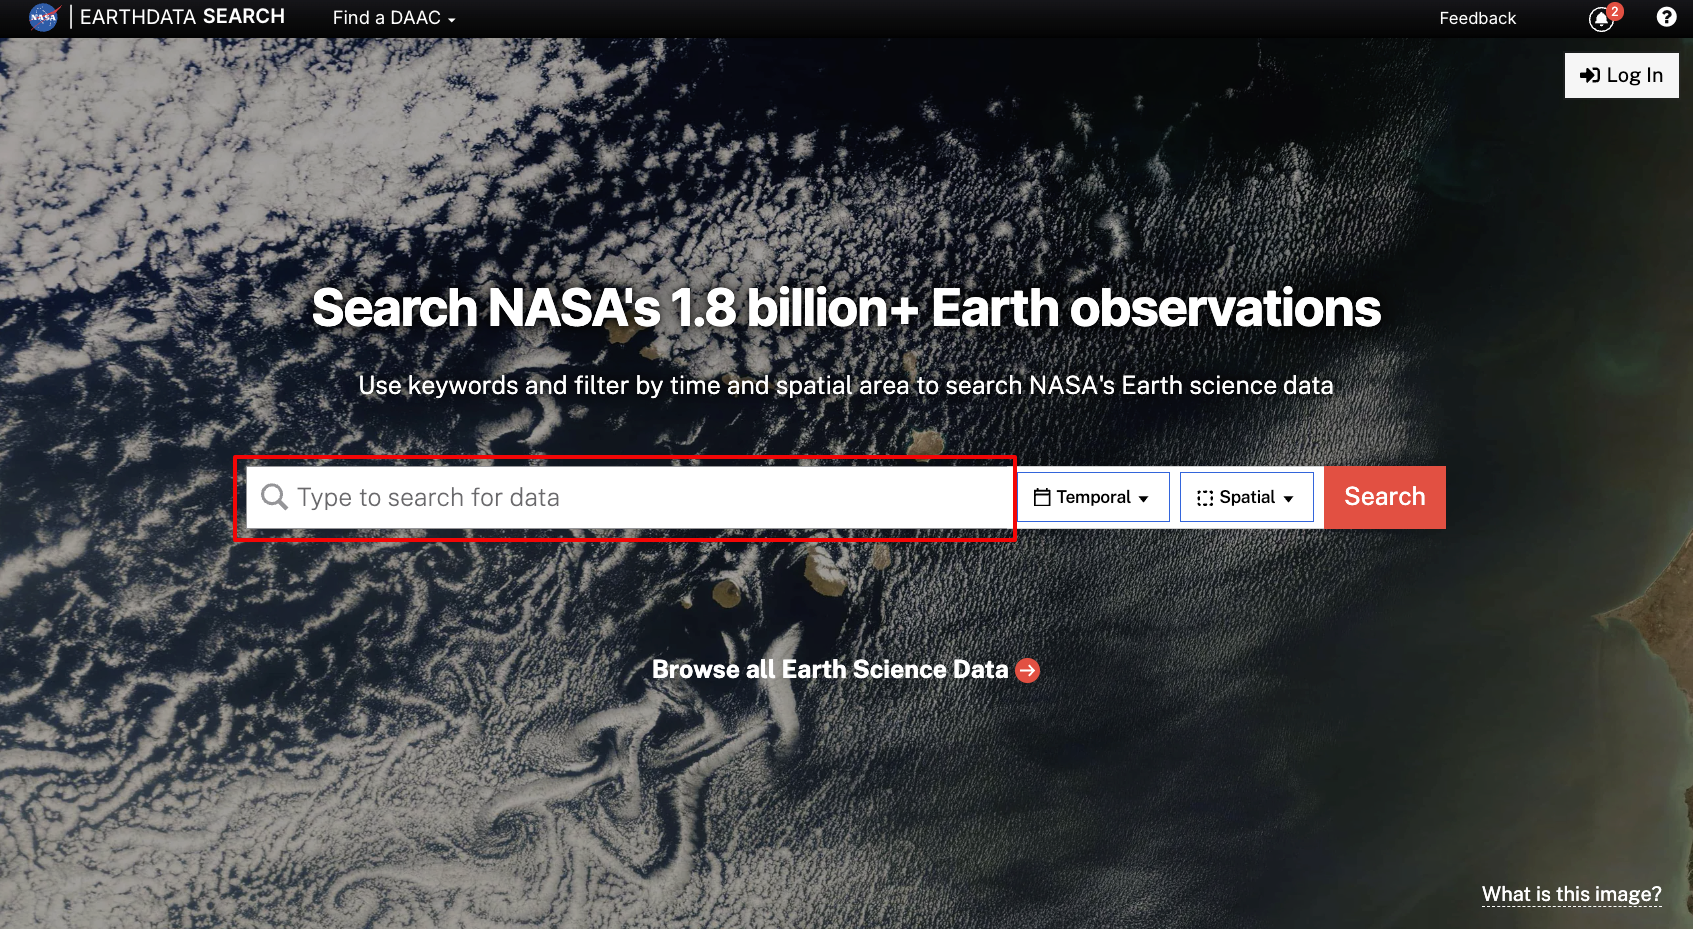The image size is (1693, 929).
Task: Click the help question mark icon
Action: tap(1666, 17)
